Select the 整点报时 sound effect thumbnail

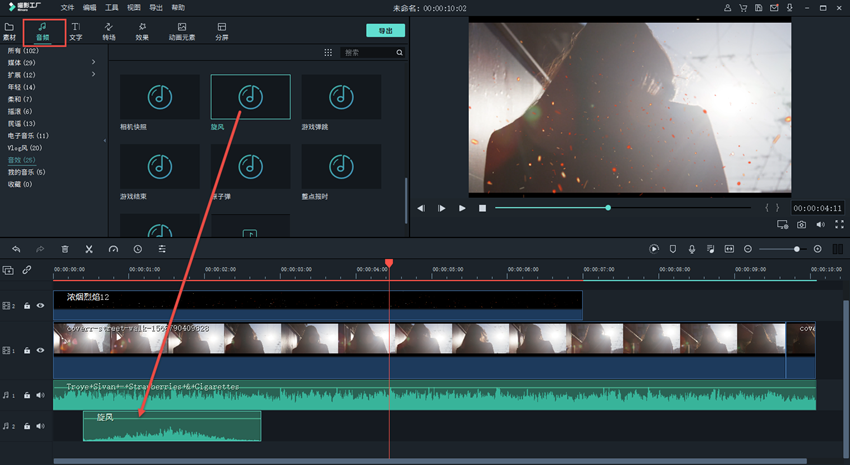pos(341,166)
